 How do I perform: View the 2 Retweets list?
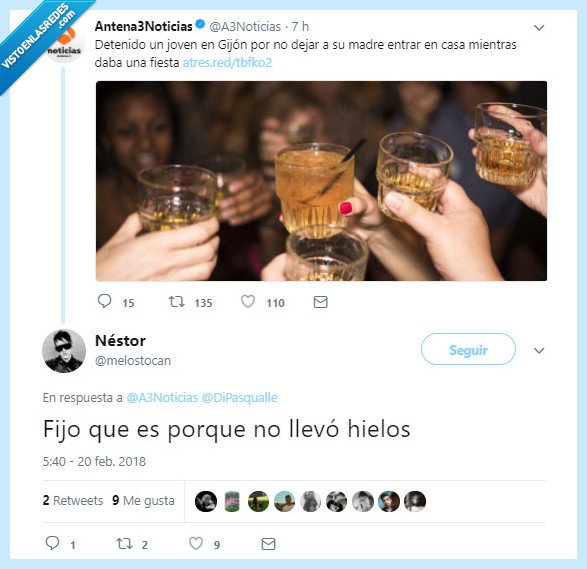(x=73, y=500)
